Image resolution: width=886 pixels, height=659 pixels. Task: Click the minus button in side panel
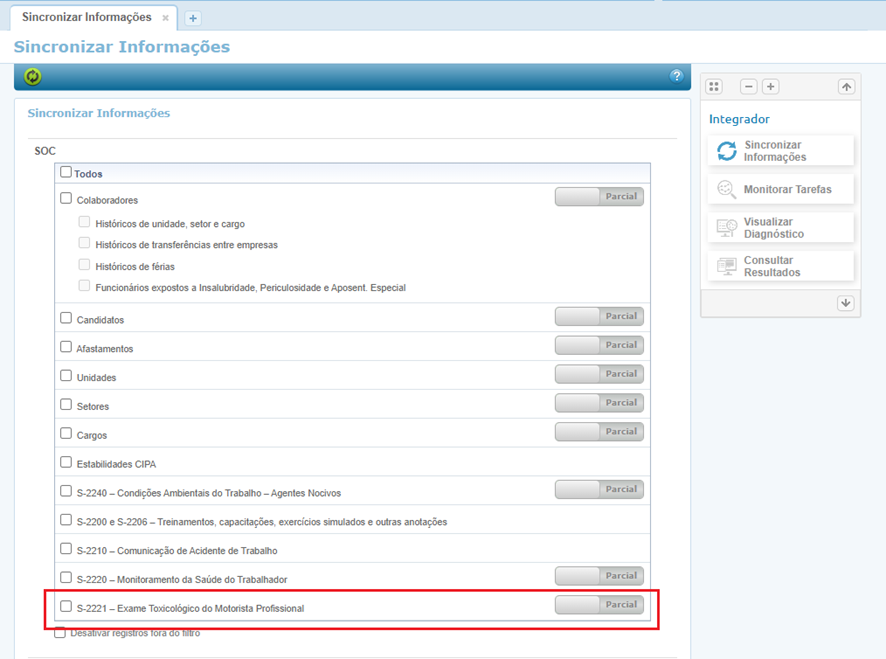pos(748,87)
